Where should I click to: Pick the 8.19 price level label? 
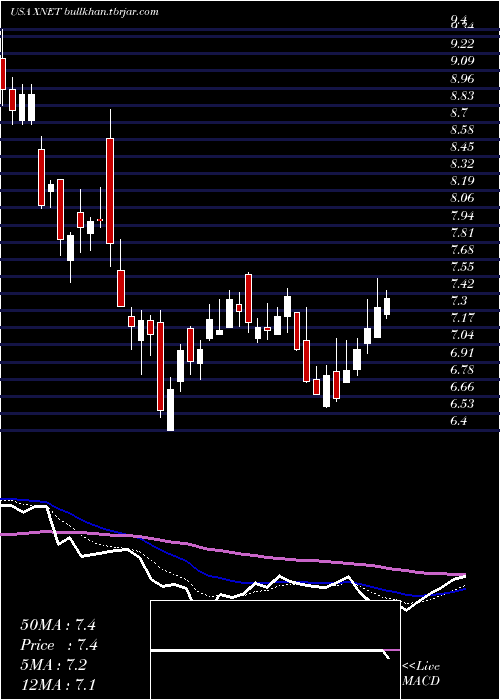coord(462,181)
